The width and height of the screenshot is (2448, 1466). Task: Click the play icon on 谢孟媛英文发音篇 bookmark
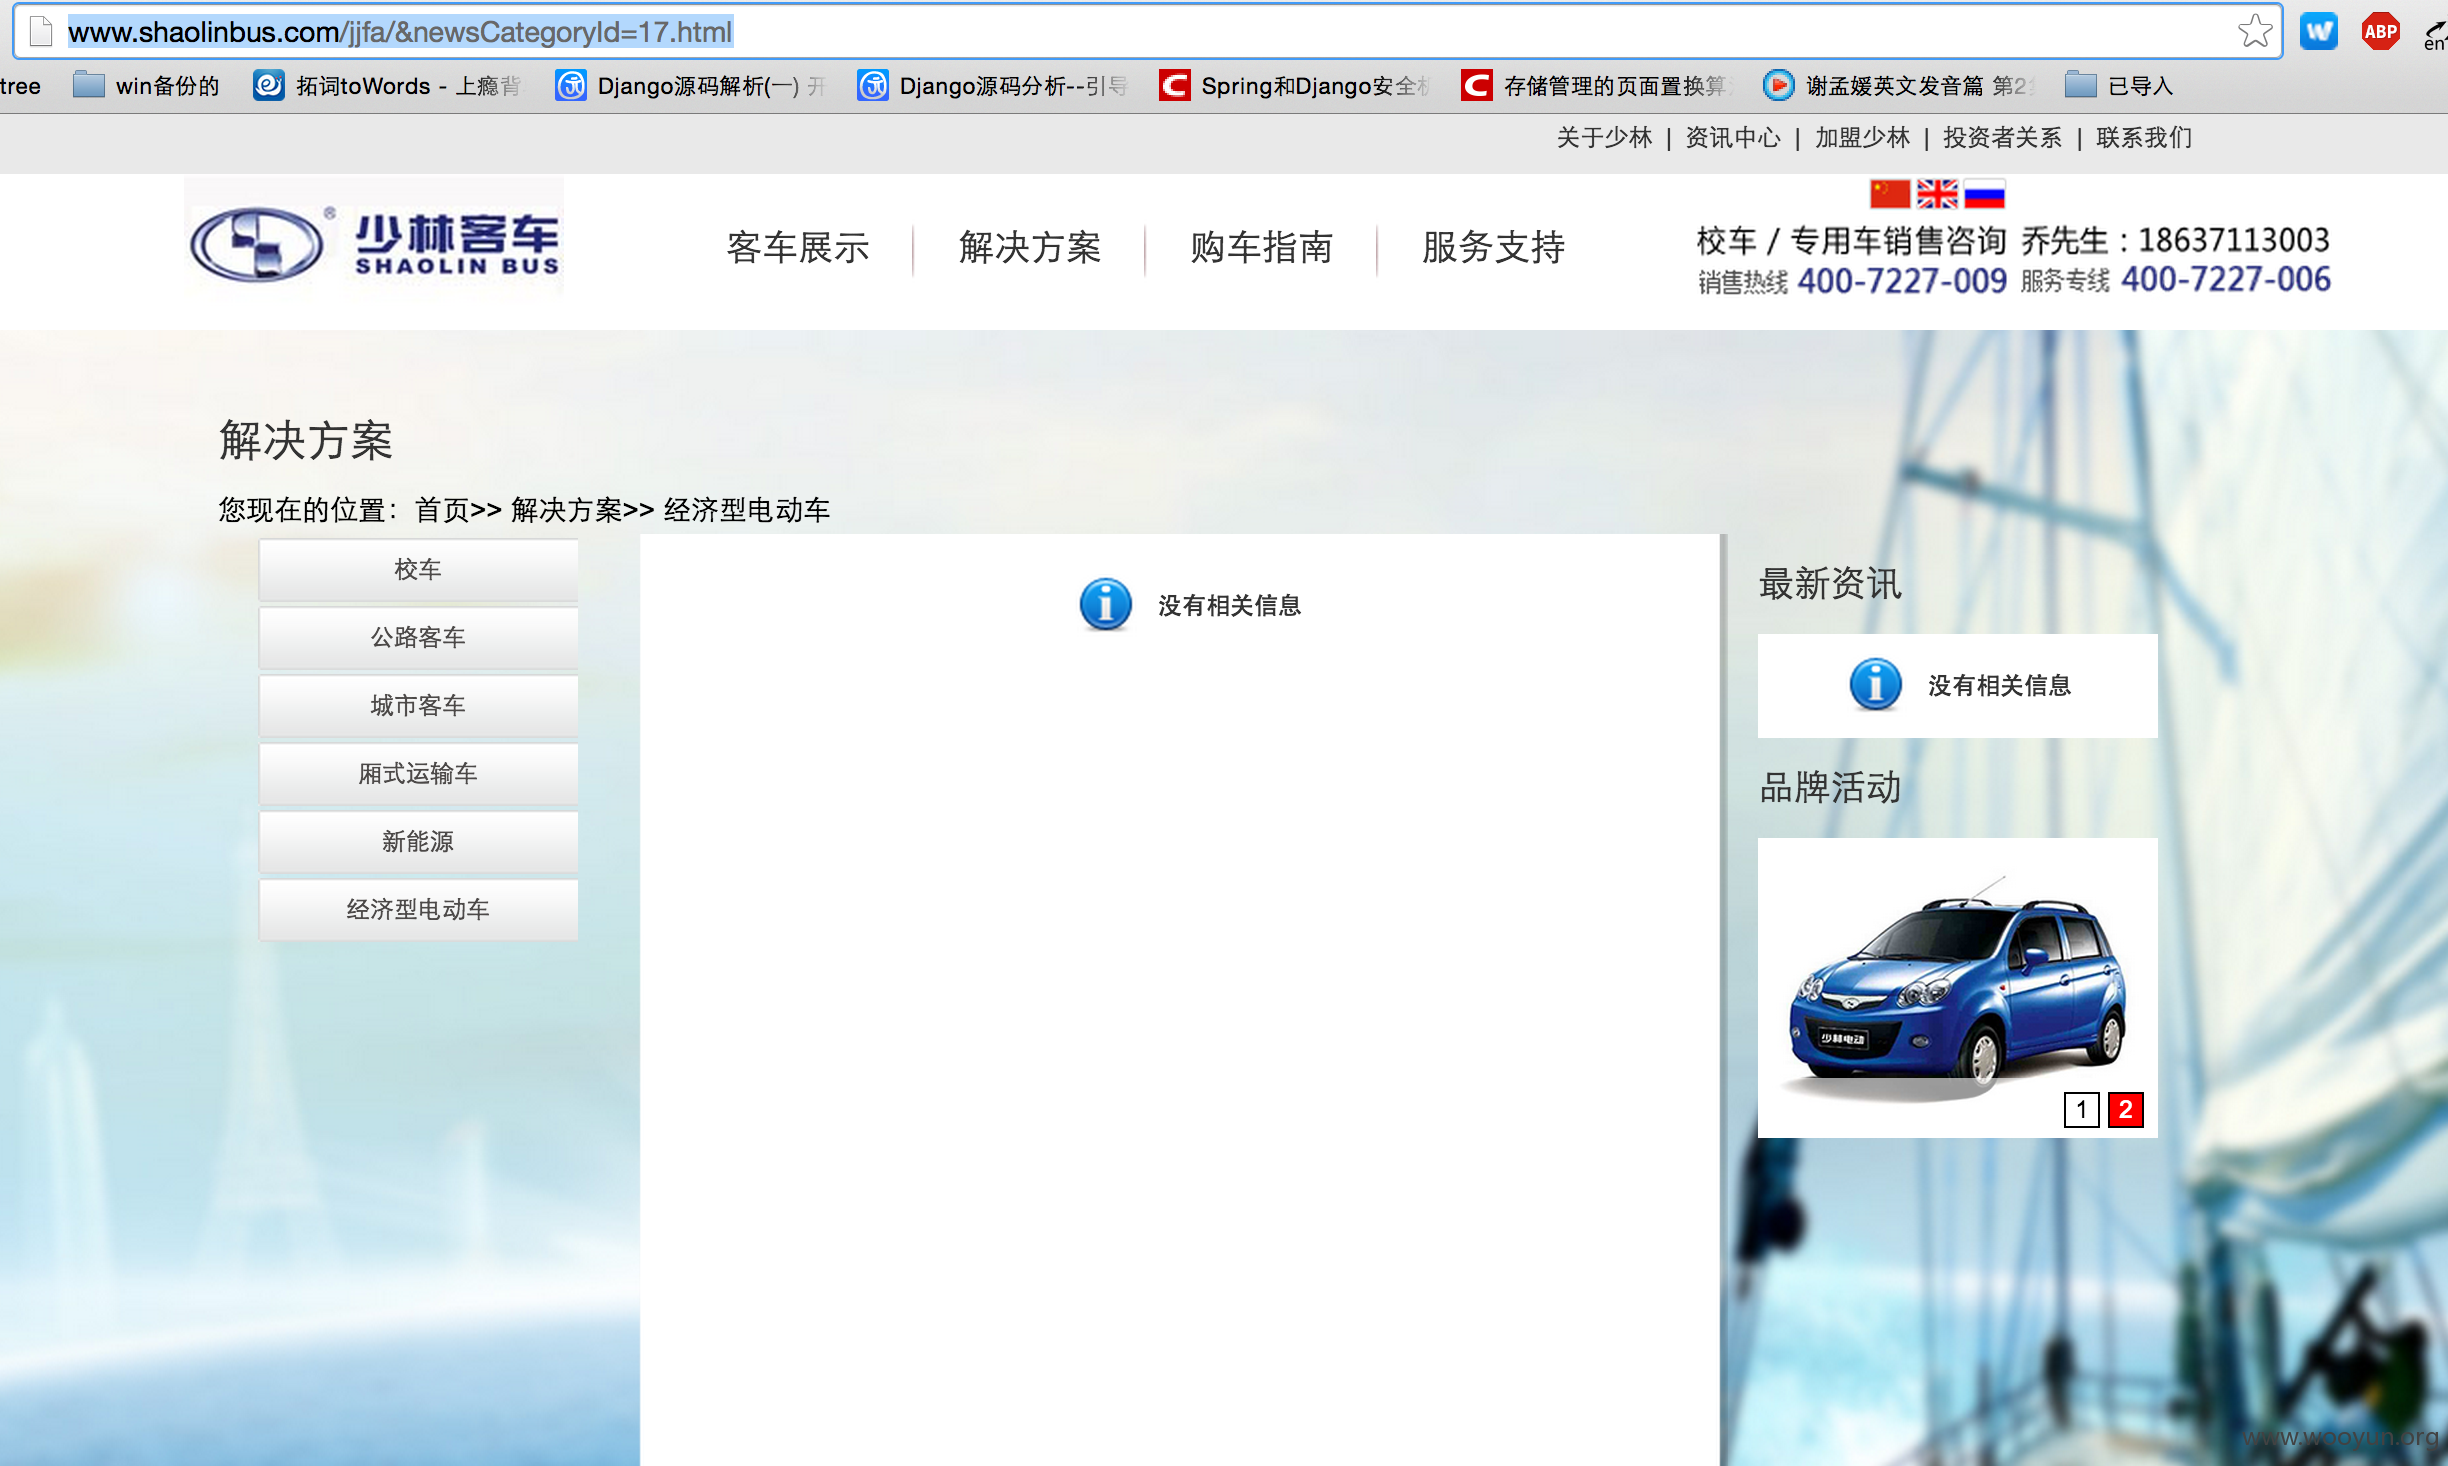click(1777, 86)
